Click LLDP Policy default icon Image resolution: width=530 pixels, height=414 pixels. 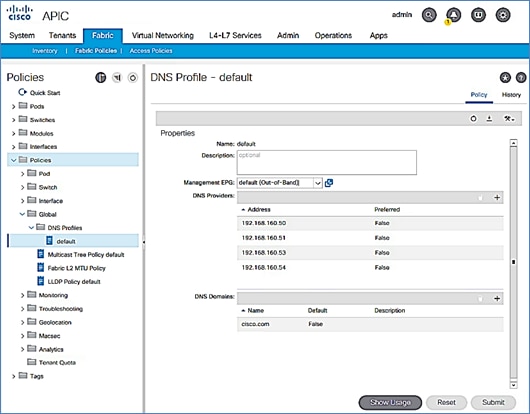click(41, 281)
